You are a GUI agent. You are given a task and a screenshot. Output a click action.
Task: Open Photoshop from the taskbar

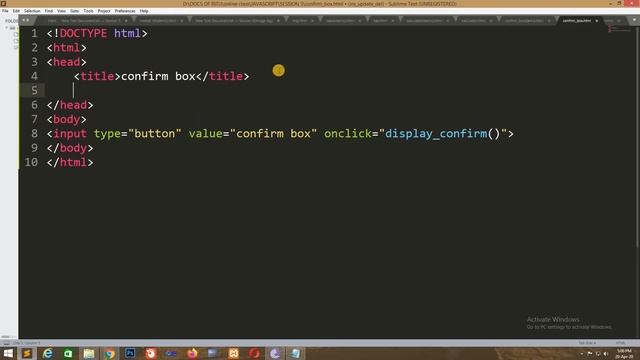tap(130, 353)
